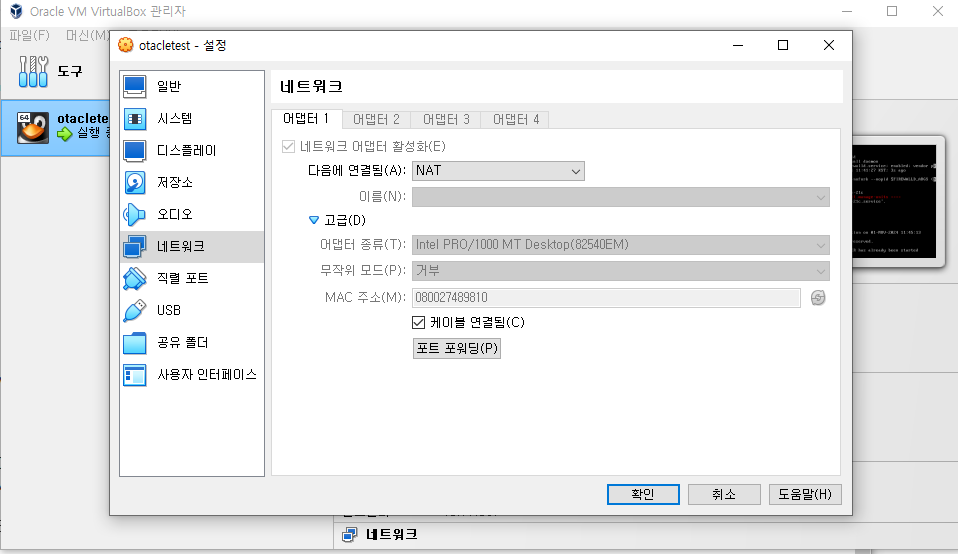Collapse the 고급(D) advanced section

click(314, 220)
